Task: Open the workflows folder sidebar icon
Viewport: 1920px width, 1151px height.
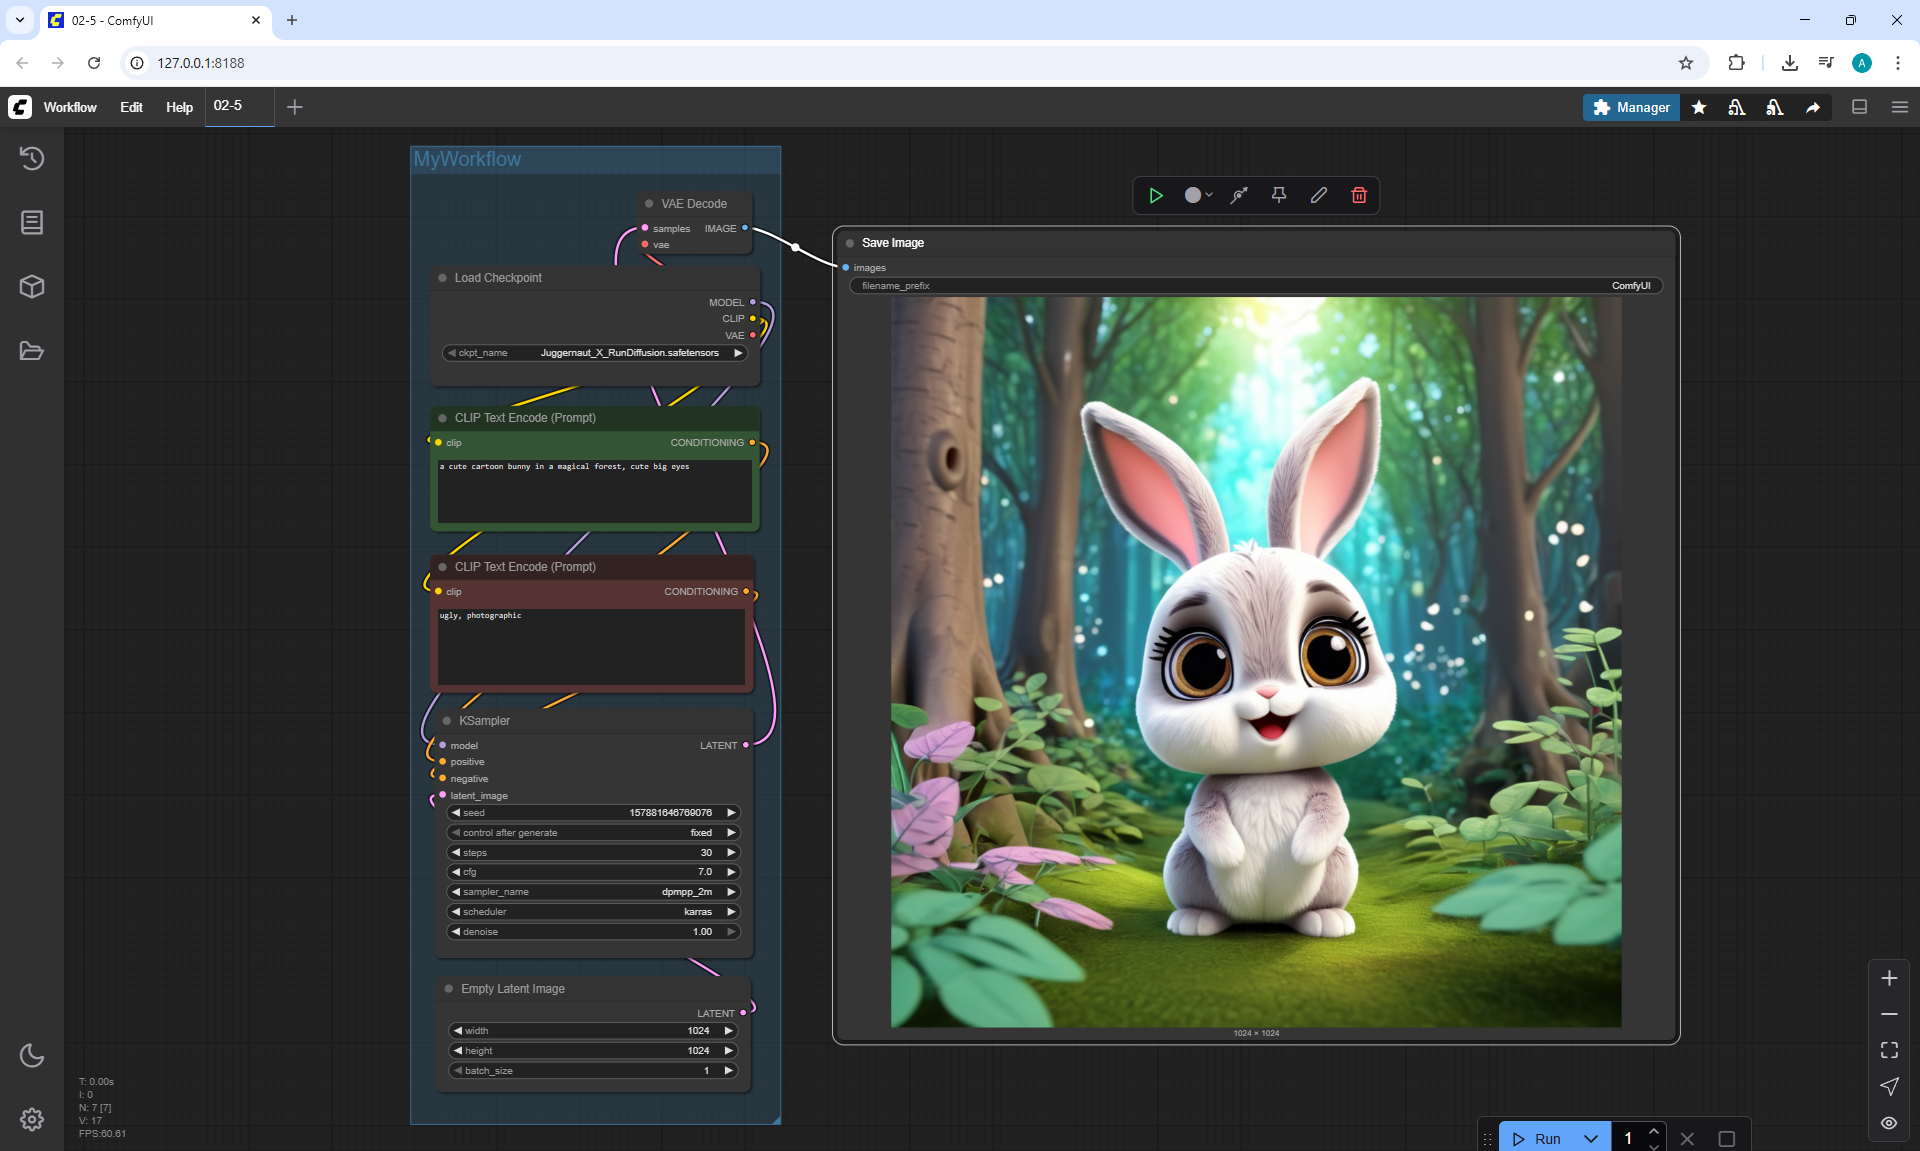Action: (x=32, y=351)
